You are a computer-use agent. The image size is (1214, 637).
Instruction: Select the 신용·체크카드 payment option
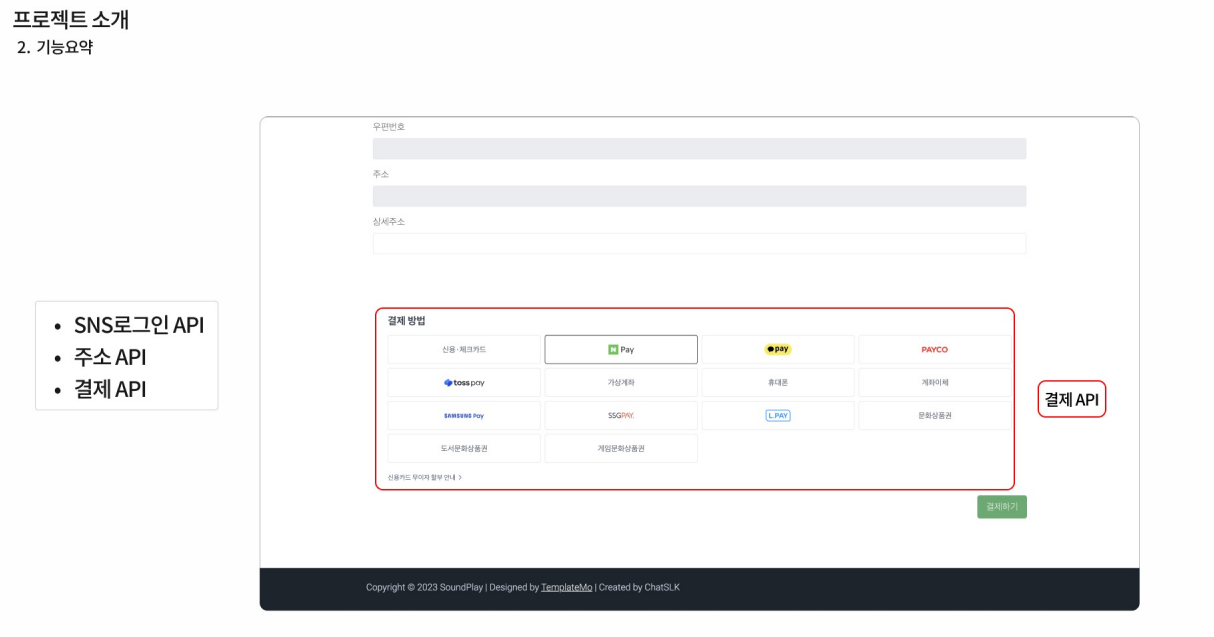[x=464, y=350]
